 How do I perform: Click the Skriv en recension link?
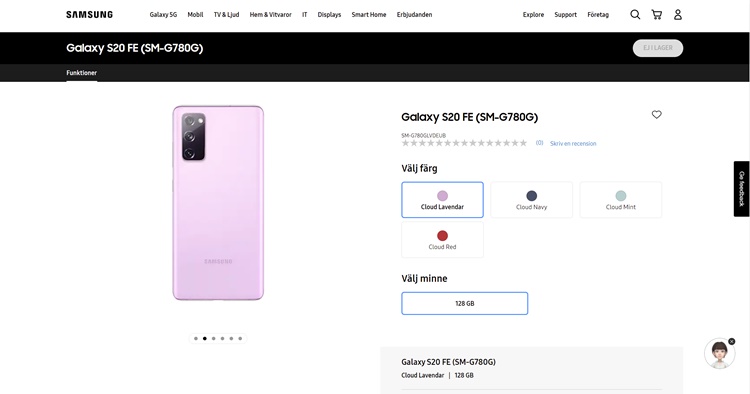coord(573,143)
